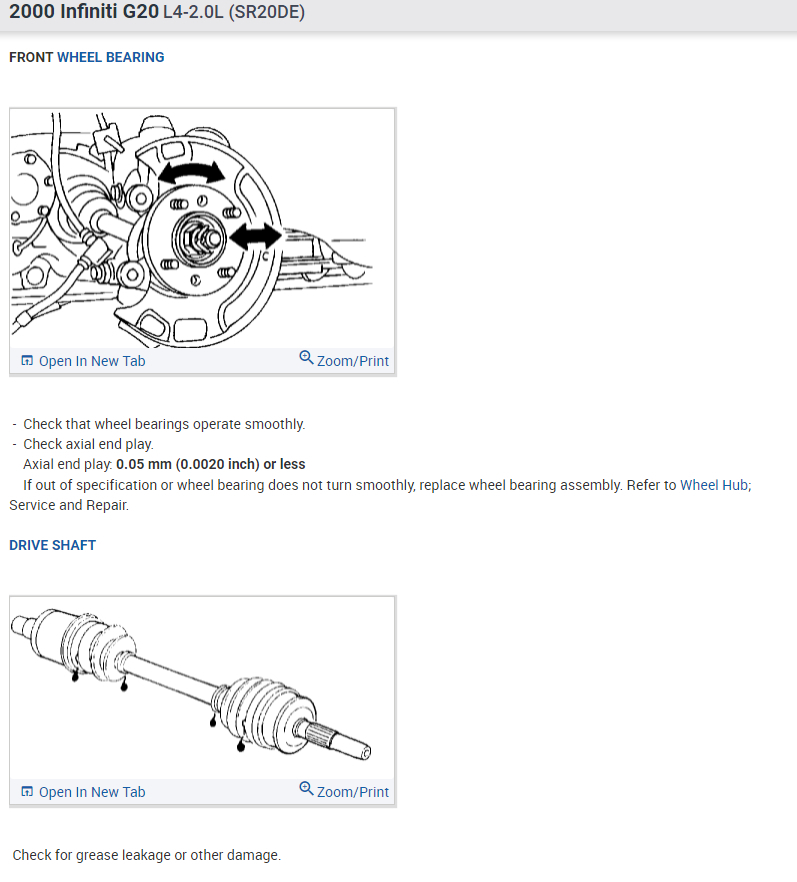Click the grease leakage check sentence
This screenshot has width=797, height=882.
click(x=147, y=855)
